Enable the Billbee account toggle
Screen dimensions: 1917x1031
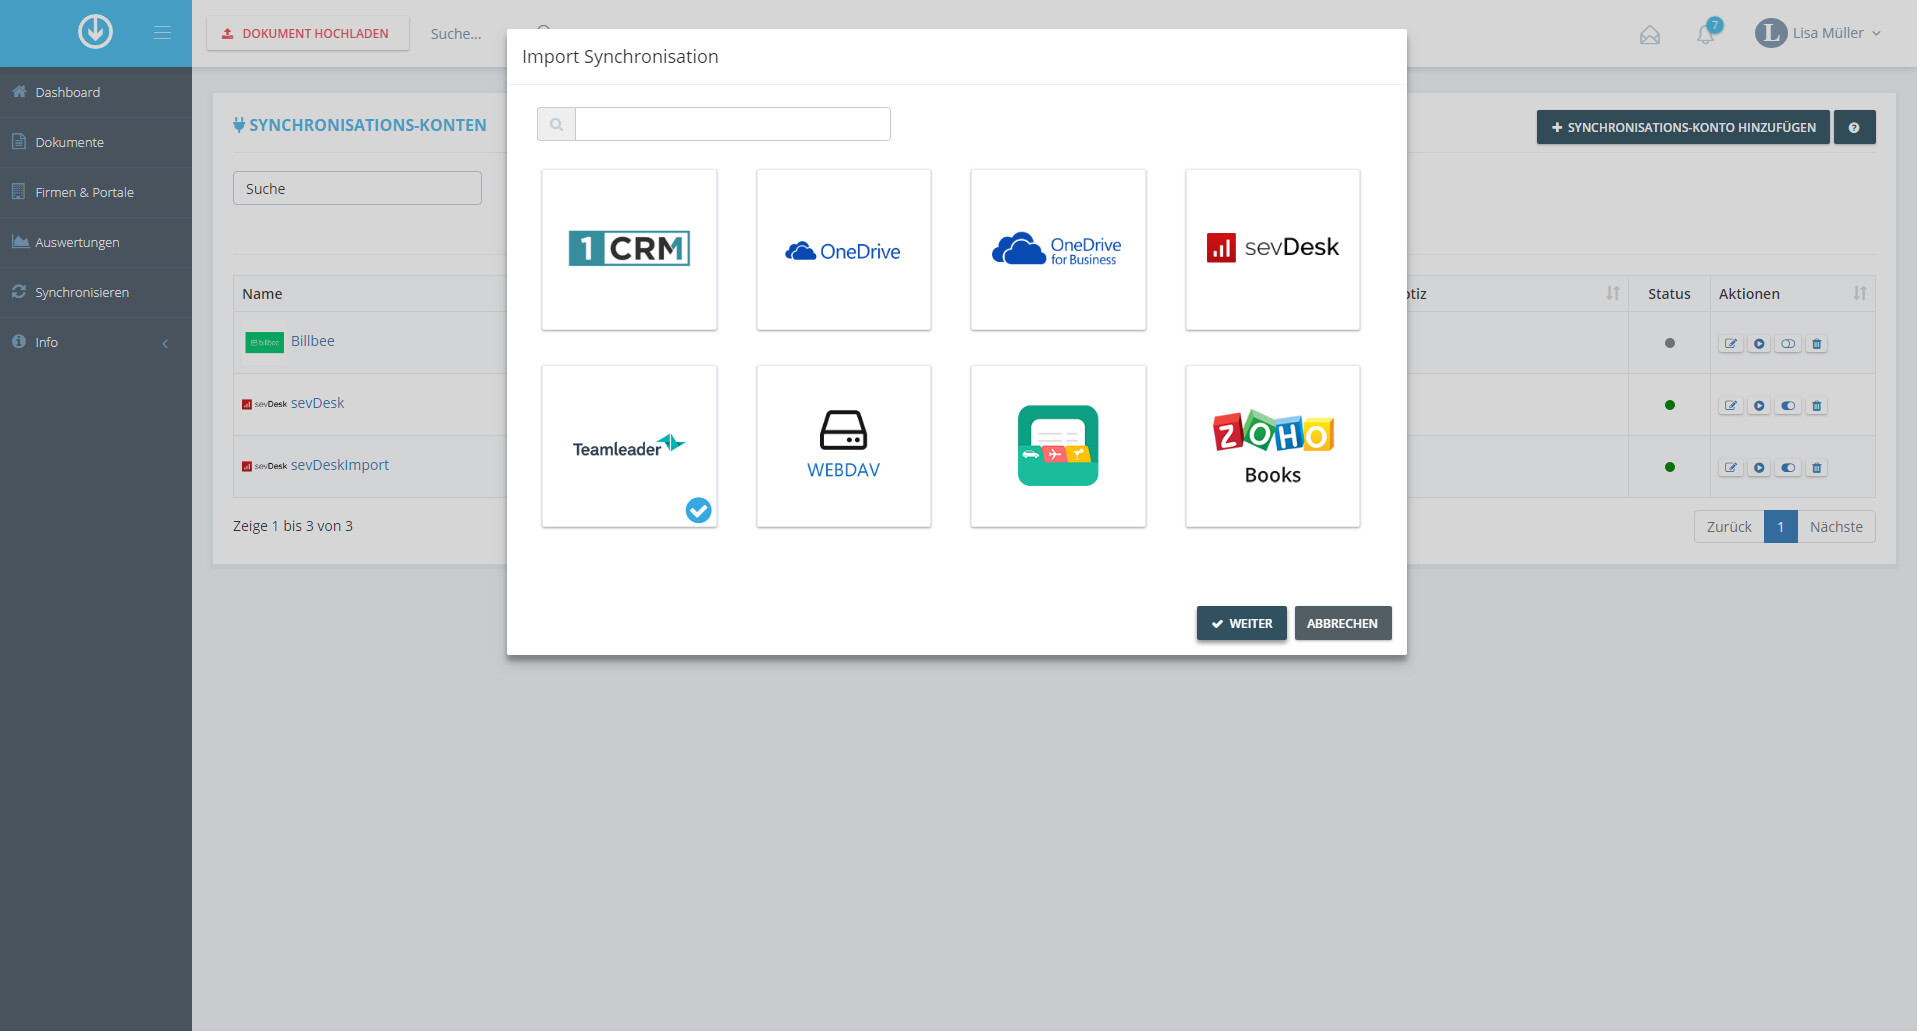pyautogui.click(x=1788, y=344)
